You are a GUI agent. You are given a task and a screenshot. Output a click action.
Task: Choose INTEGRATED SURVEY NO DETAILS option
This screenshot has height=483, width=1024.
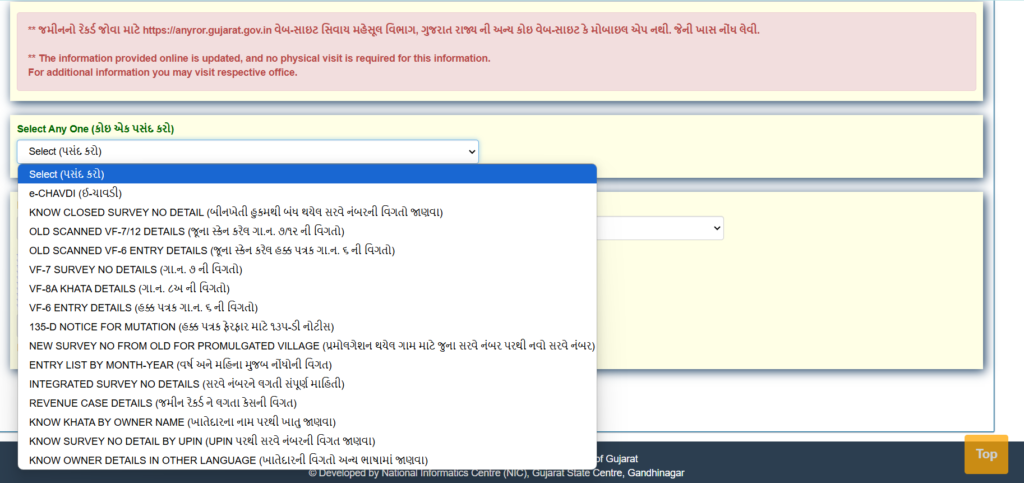(x=307, y=383)
